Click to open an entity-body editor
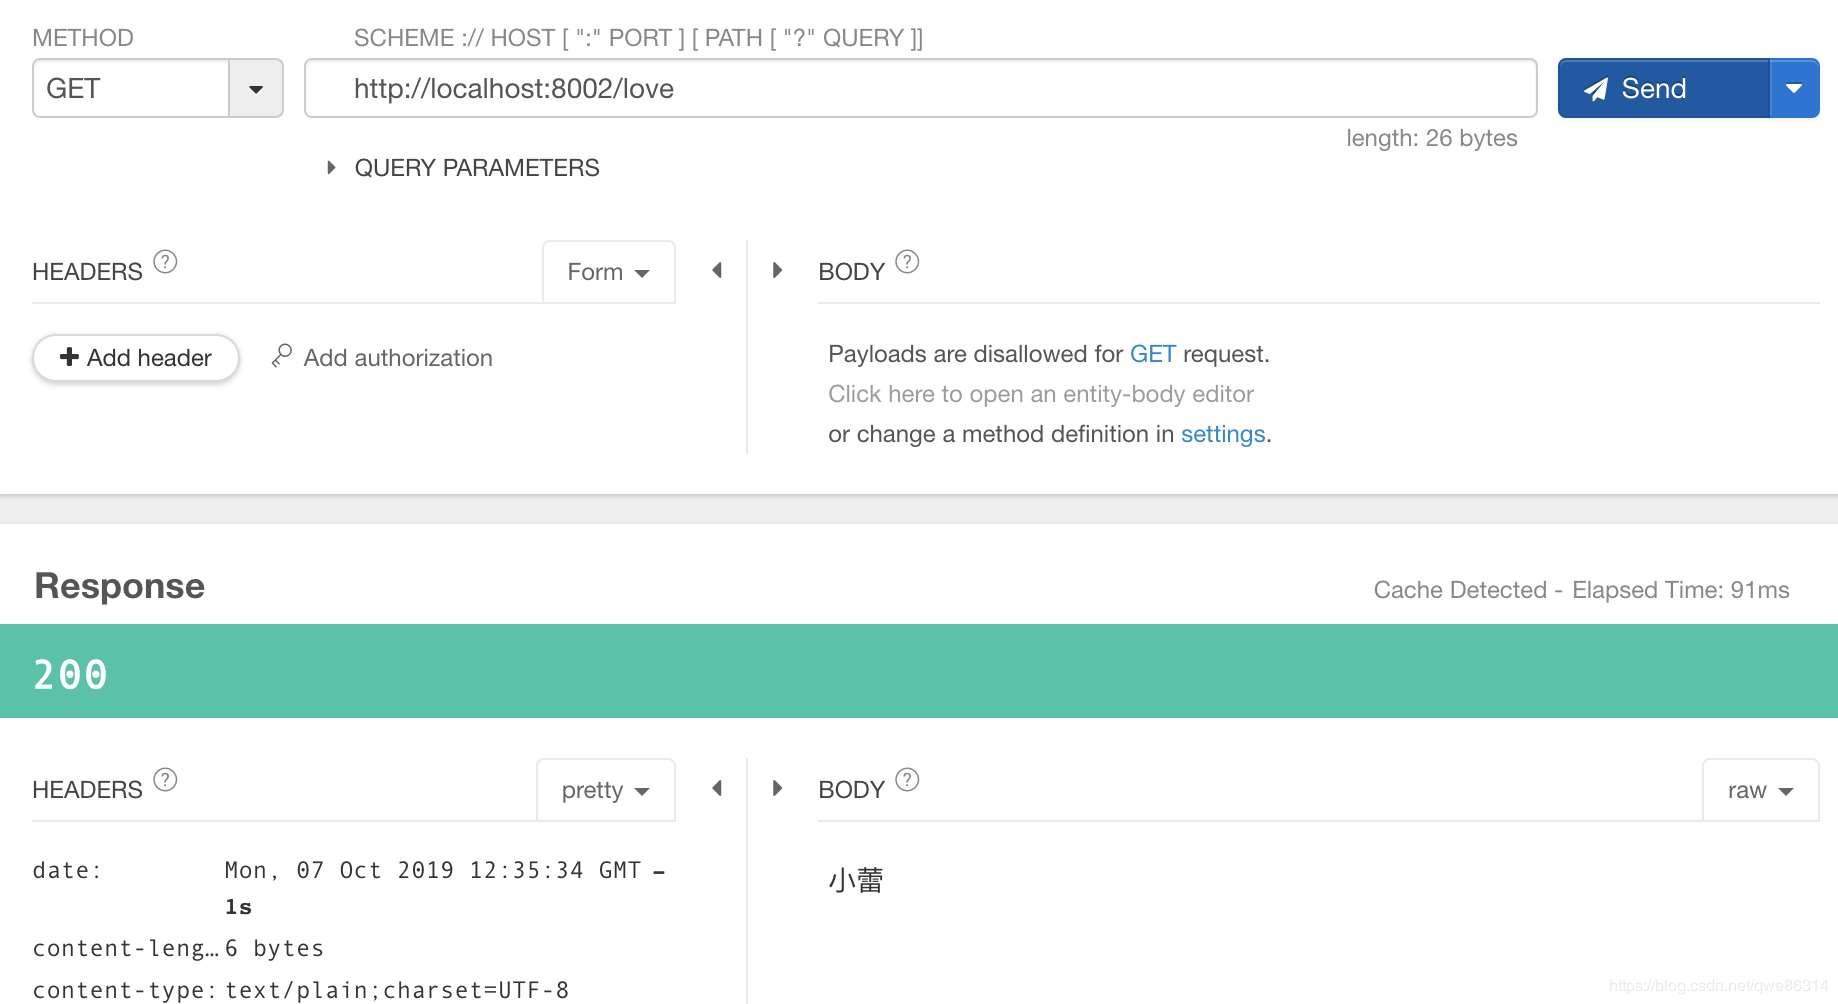This screenshot has width=1838, height=1004. point(1040,394)
